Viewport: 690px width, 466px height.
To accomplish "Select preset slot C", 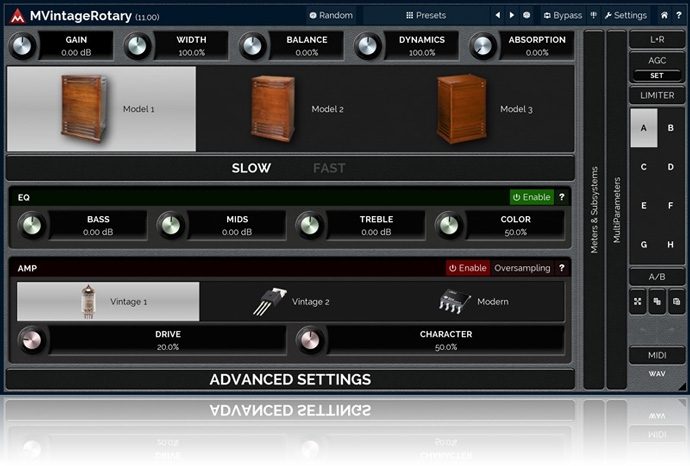I will point(644,167).
